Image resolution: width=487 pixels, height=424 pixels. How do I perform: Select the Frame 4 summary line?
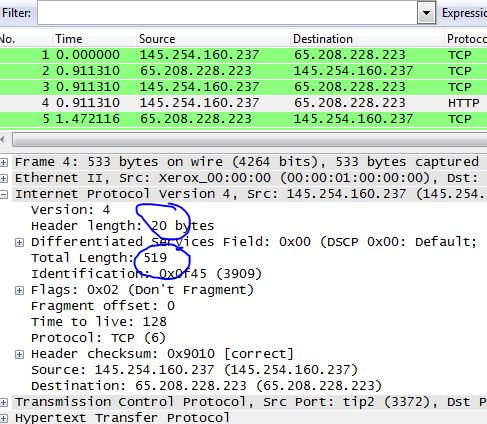click(x=250, y=162)
